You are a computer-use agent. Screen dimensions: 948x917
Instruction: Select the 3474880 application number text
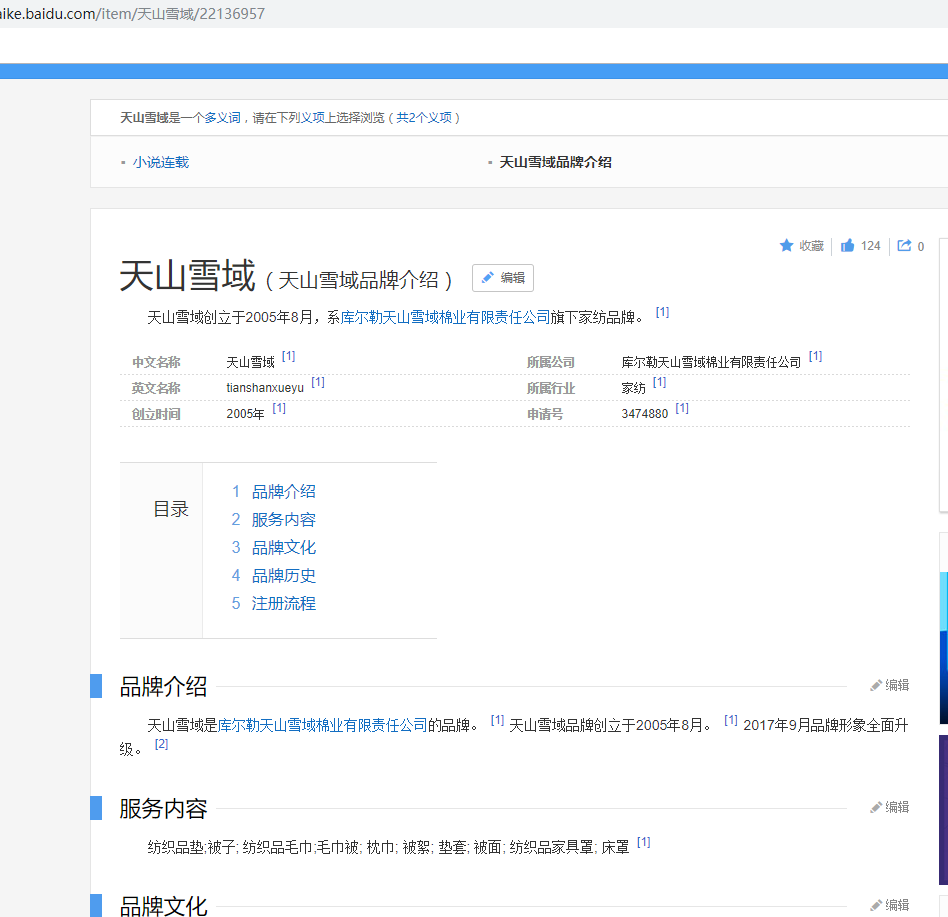[644, 414]
